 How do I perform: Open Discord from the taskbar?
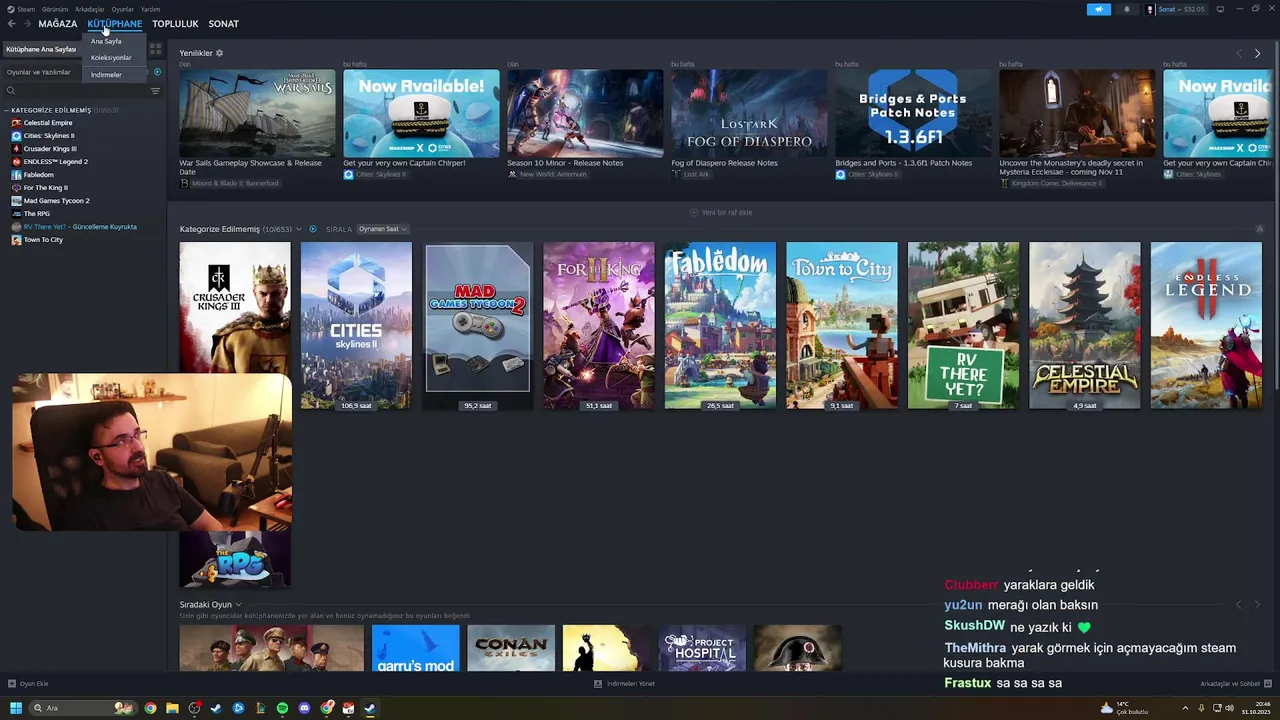point(304,708)
